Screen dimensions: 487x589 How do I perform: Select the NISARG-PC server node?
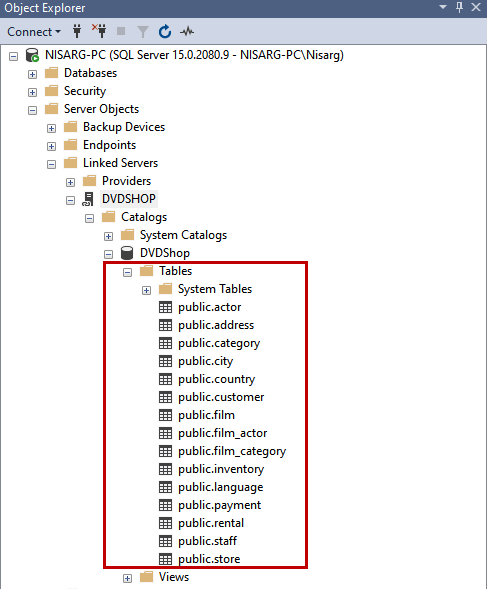(x=194, y=55)
